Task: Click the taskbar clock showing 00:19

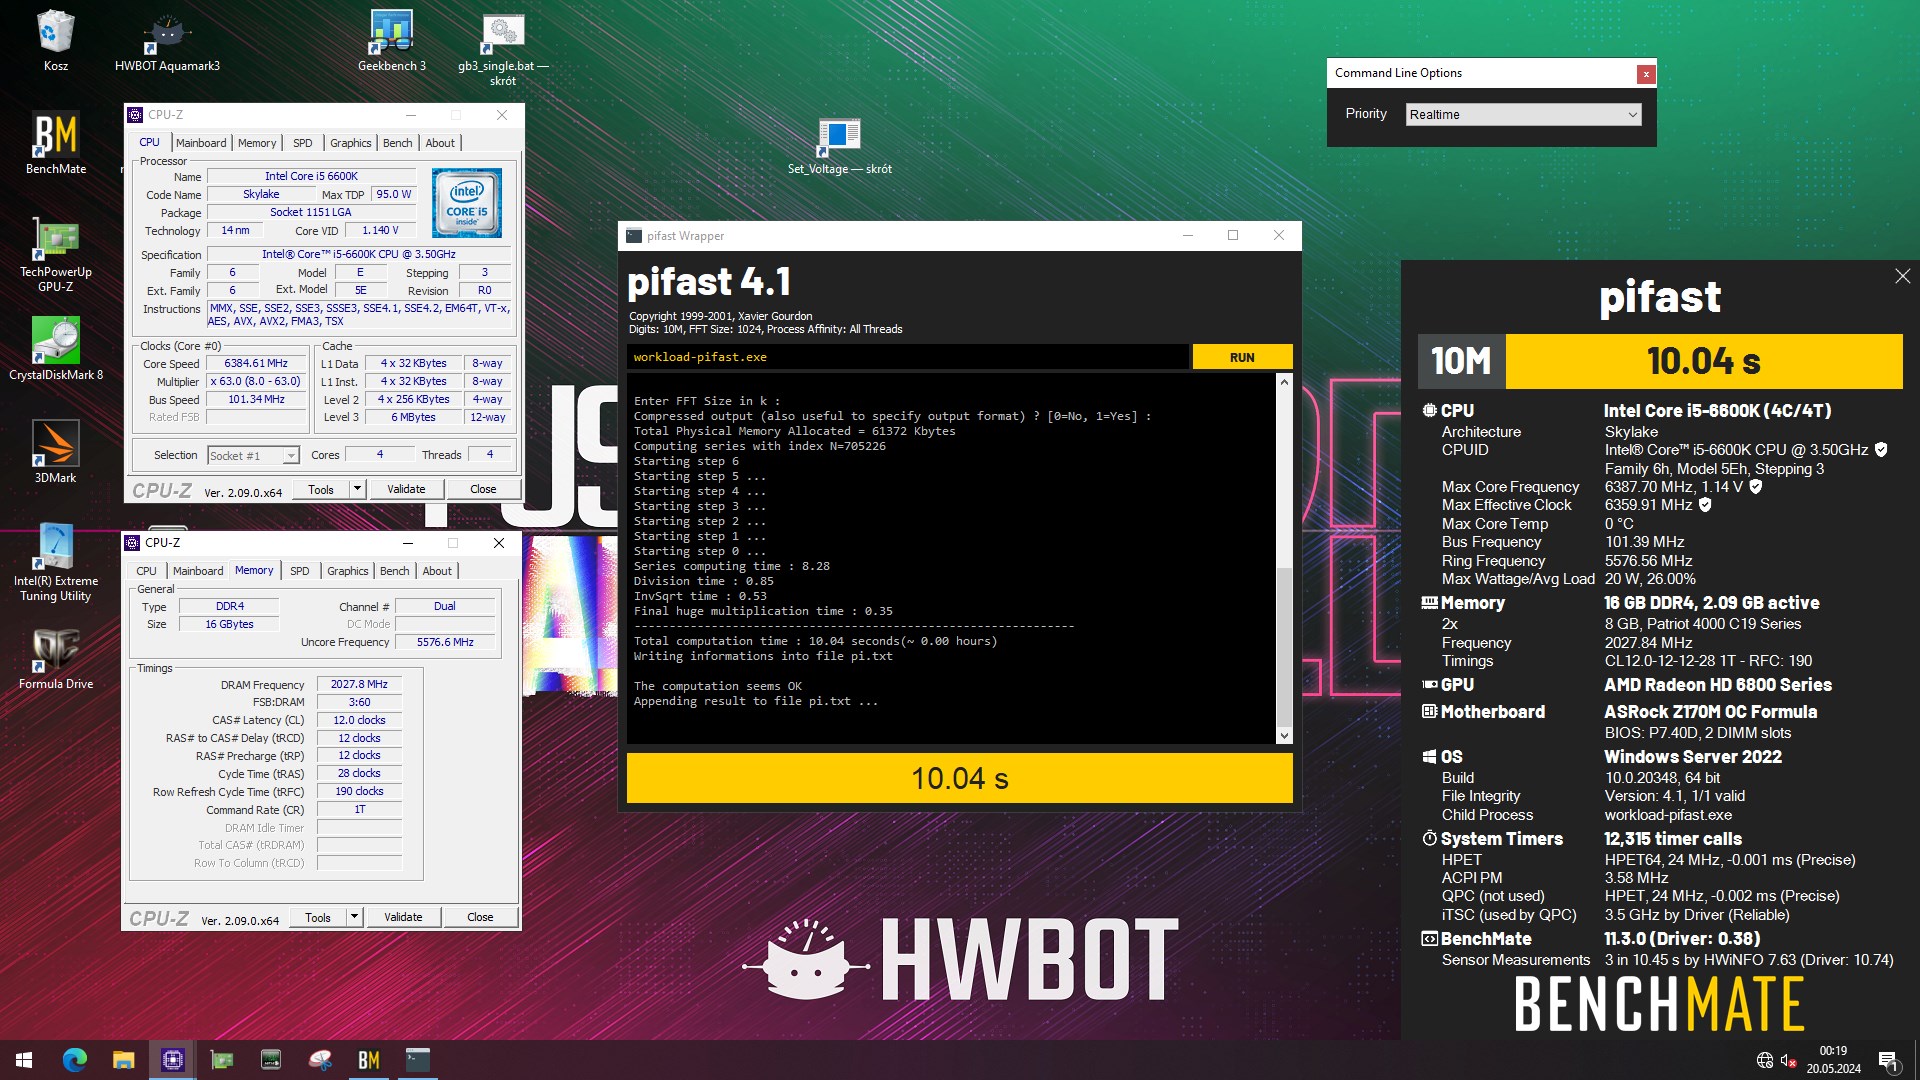Action: [1833, 1060]
